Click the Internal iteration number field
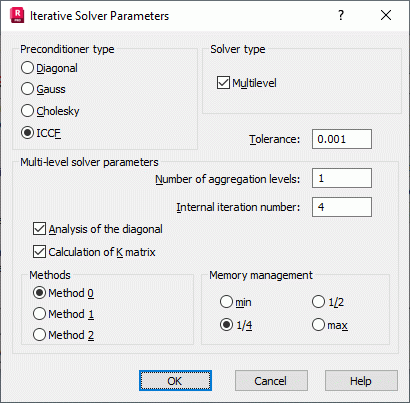Viewport: 410px width, 403px height. point(342,207)
